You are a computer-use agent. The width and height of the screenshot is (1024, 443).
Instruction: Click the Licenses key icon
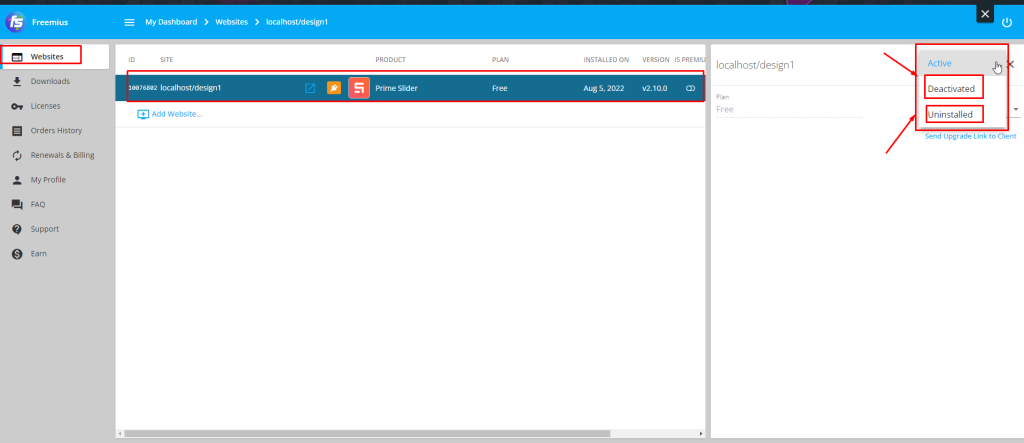[x=18, y=107]
